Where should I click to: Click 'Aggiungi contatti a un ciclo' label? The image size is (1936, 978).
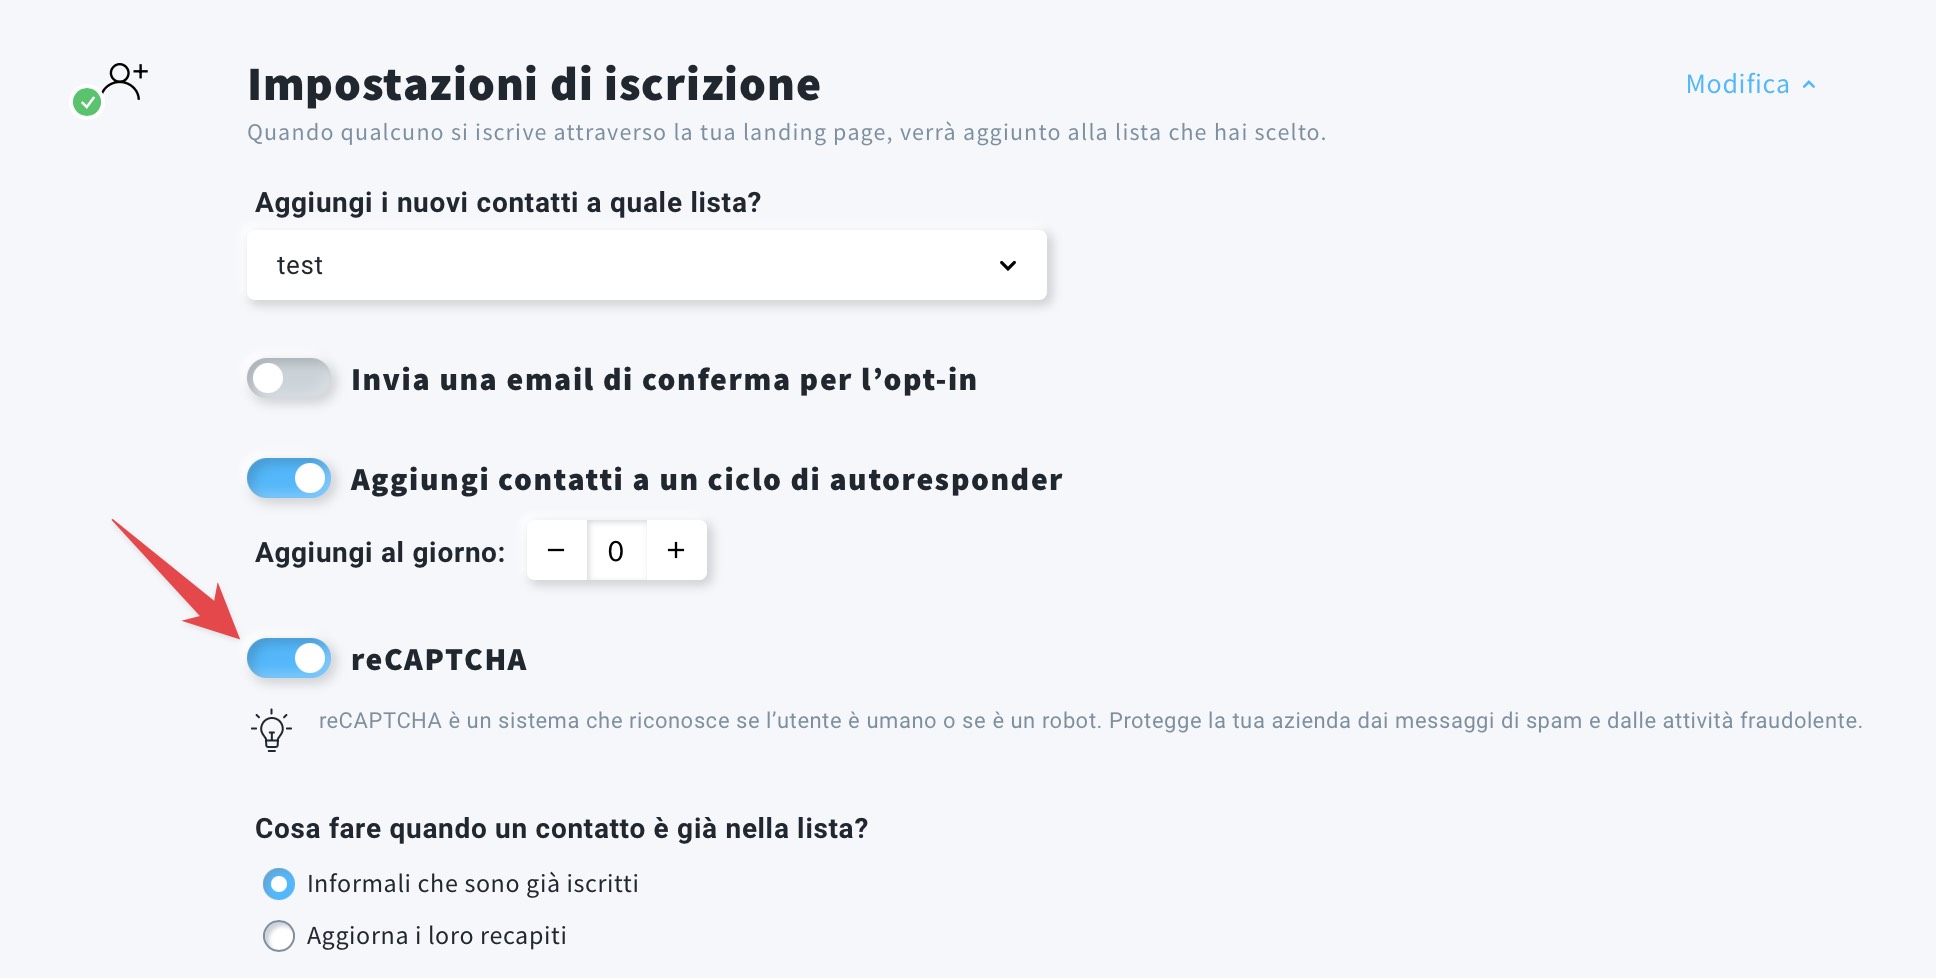[706, 480]
